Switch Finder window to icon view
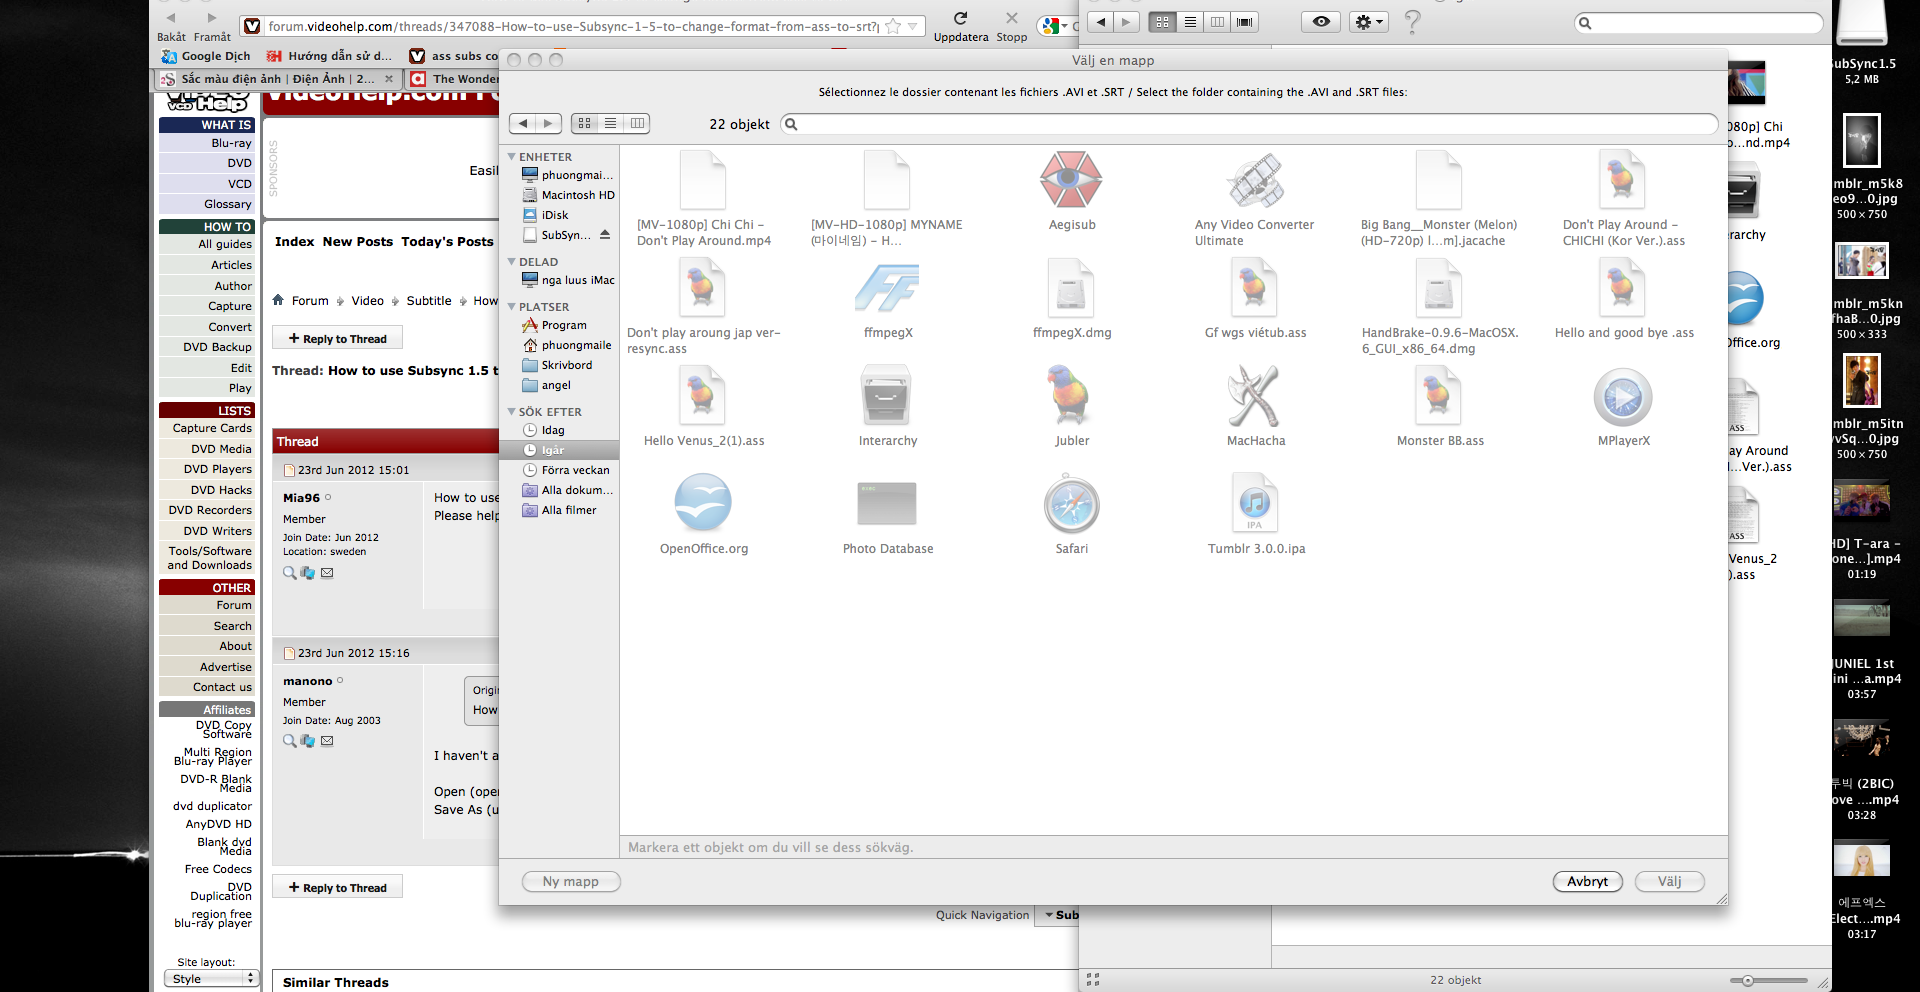Screen dimensions: 1920x992 1162,22
